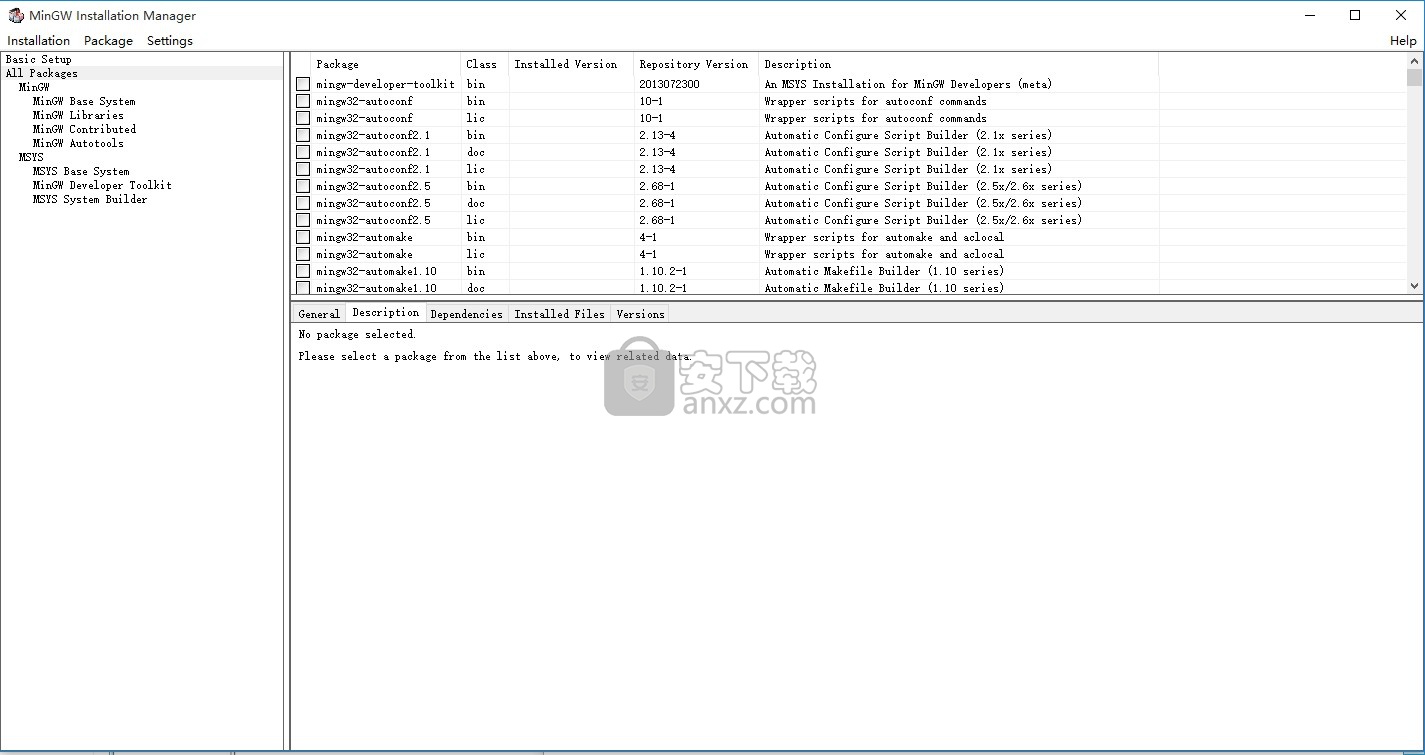The width and height of the screenshot is (1425, 755).
Task: Mark the mingw32-automake lic checkbox
Action: 303,254
